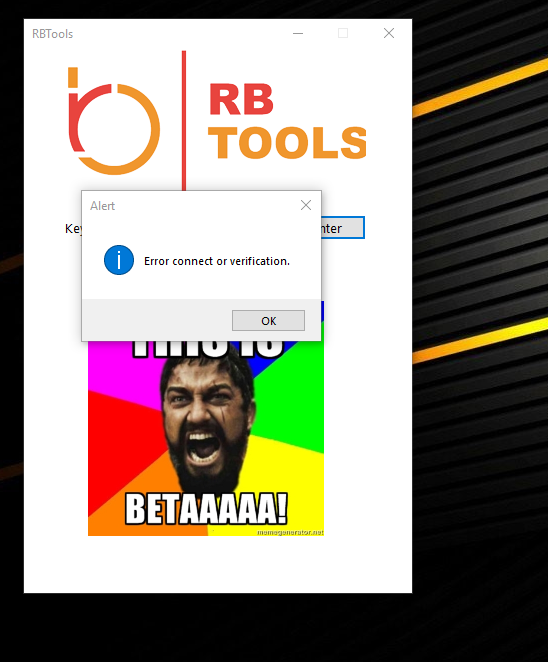This screenshot has width=548, height=662.
Task: Click the disabled maximize button of RBTools
Action: (343, 33)
